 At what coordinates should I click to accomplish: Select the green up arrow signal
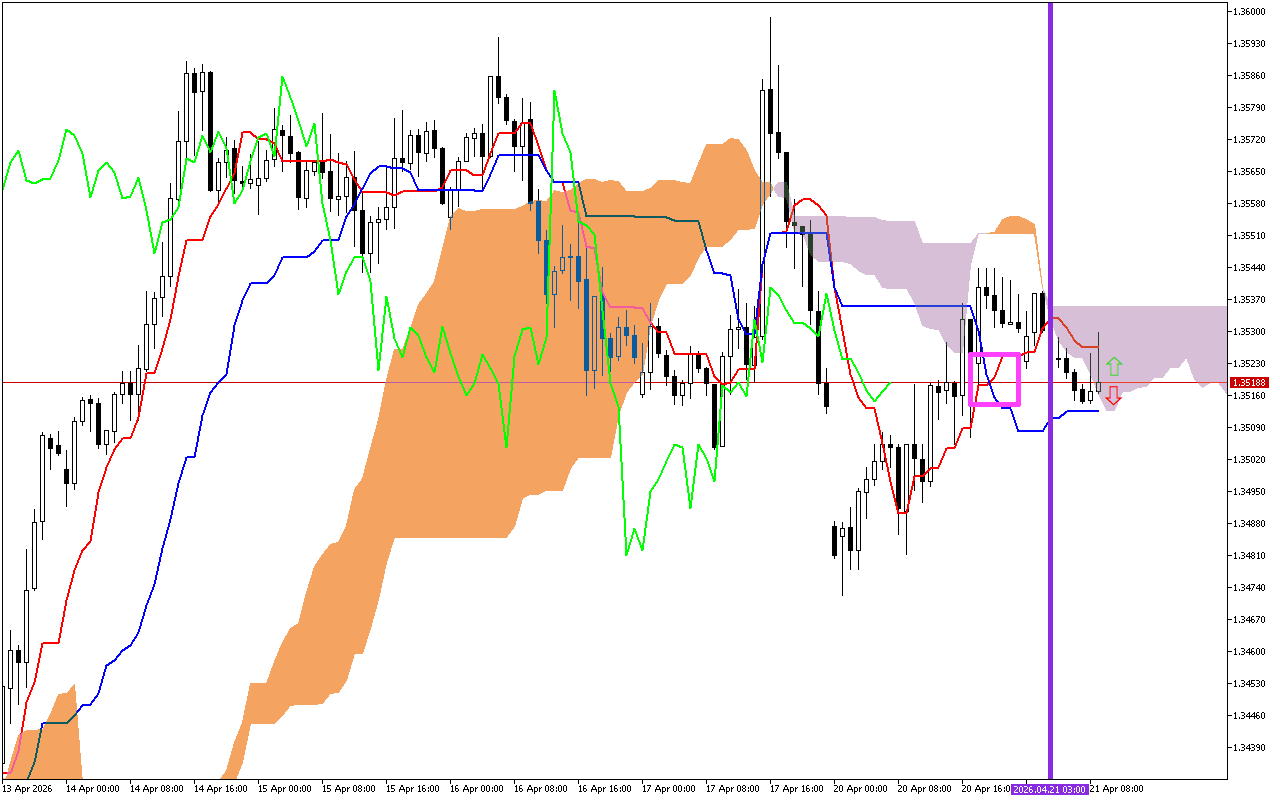tap(1115, 364)
